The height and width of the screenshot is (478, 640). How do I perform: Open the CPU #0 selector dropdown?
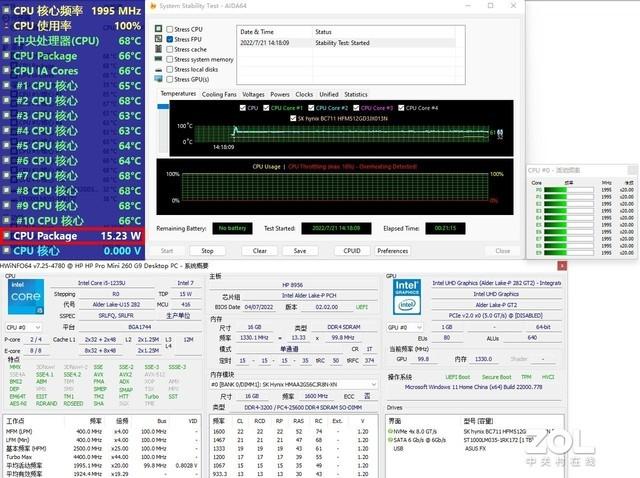(23, 327)
